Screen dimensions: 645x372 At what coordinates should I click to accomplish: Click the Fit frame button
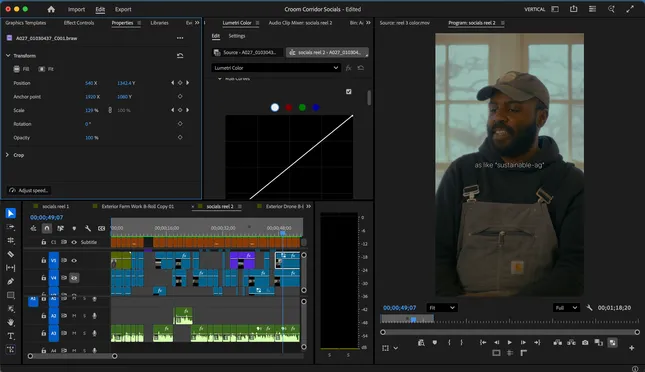(x=46, y=69)
